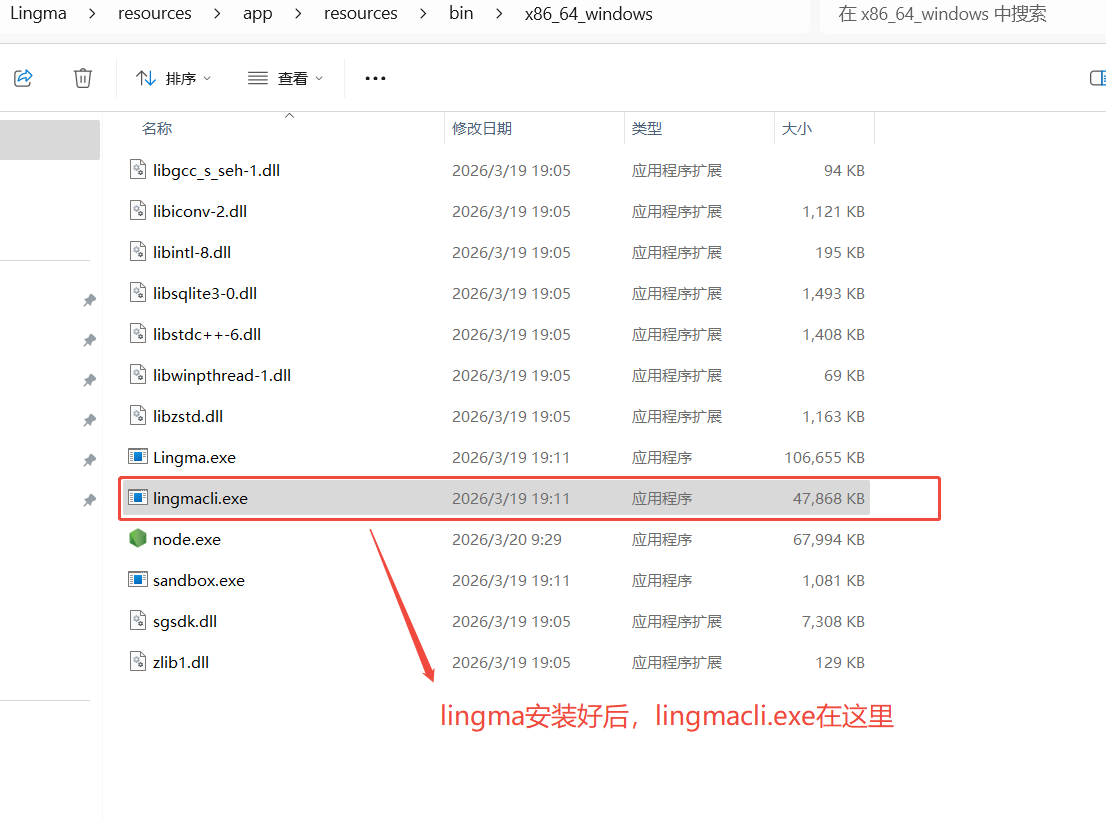
Task: Sort by Date modified (修改日期) column header
Action: pos(482,128)
